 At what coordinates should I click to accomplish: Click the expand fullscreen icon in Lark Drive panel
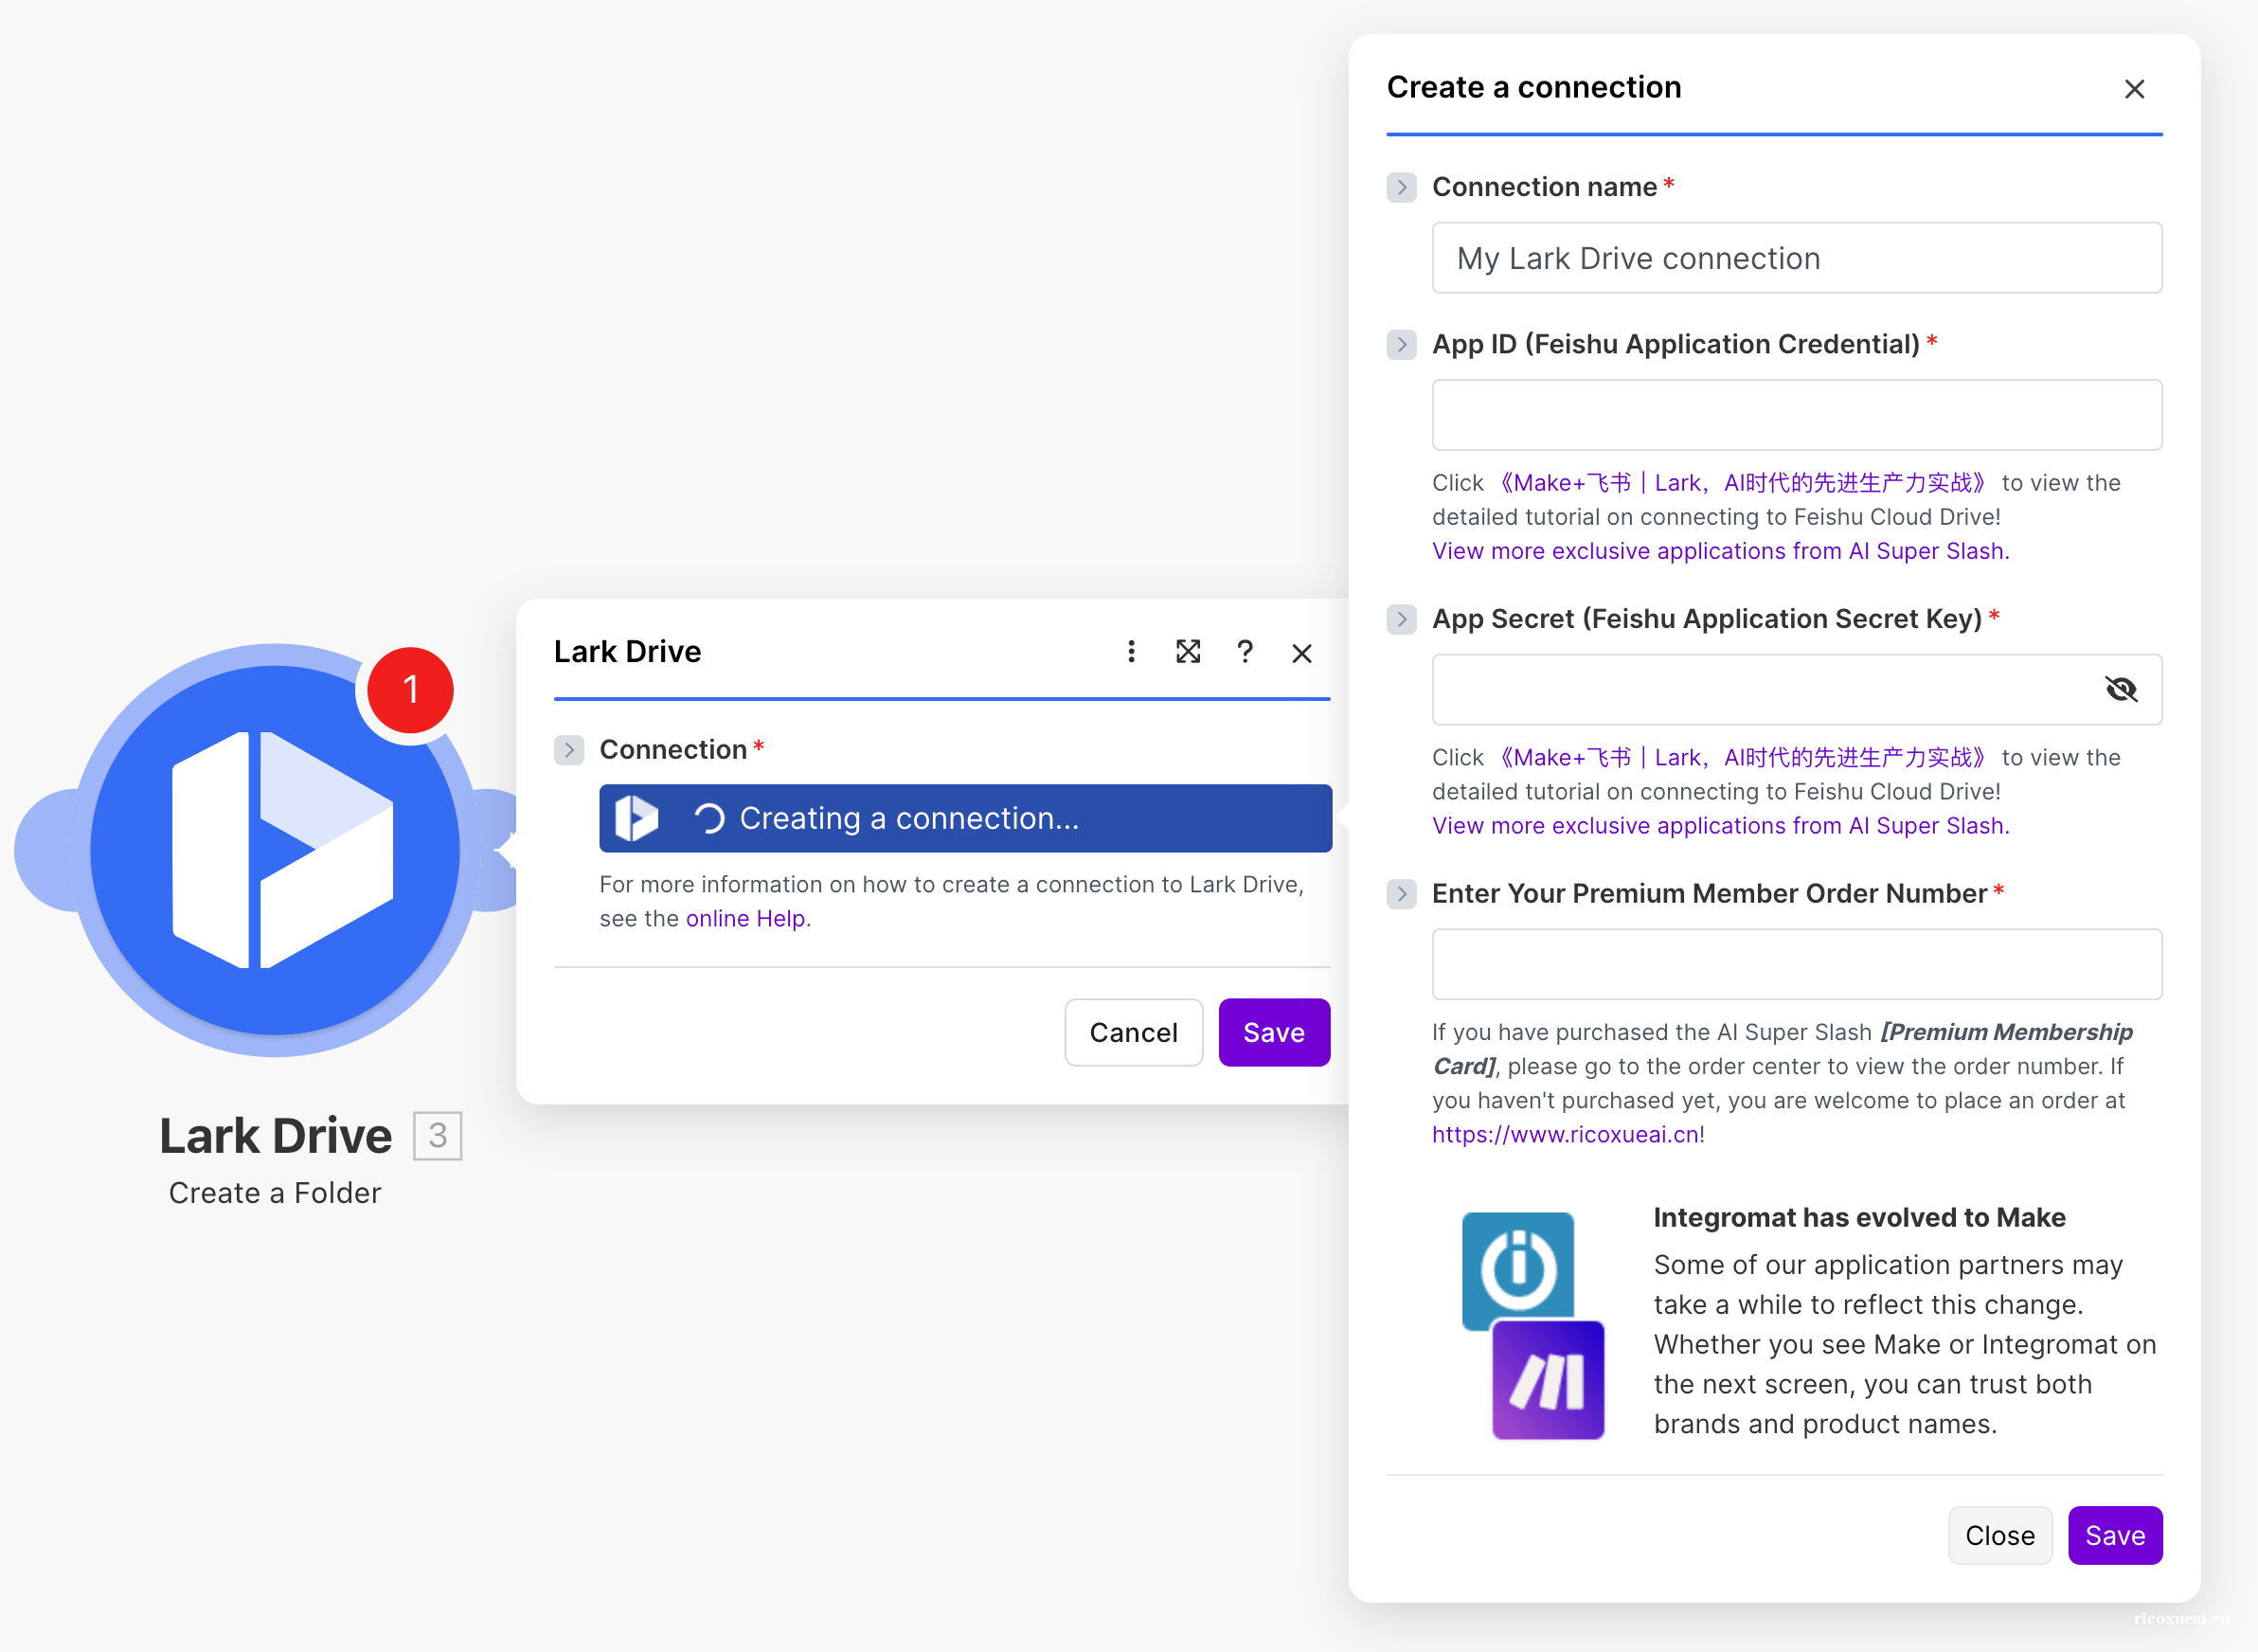coord(1188,652)
